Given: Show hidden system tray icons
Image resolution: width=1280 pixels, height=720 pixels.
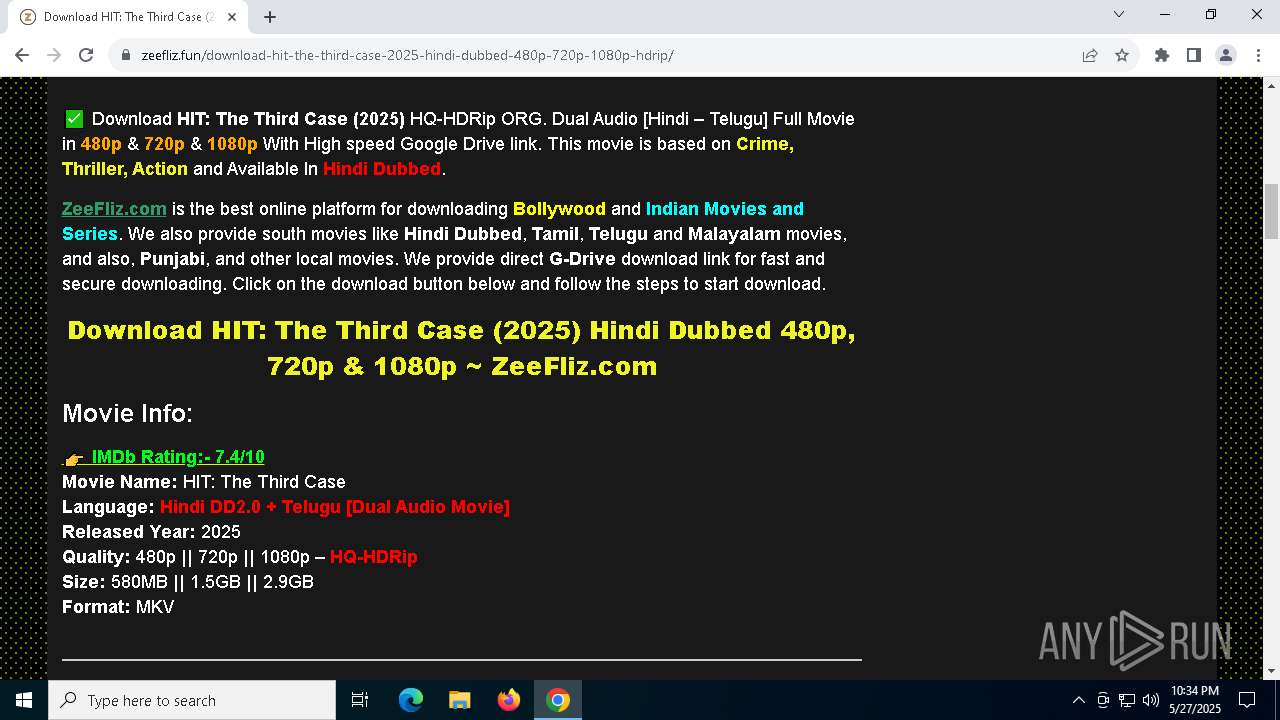Looking at the screenshot, I should pos(1078,700).
